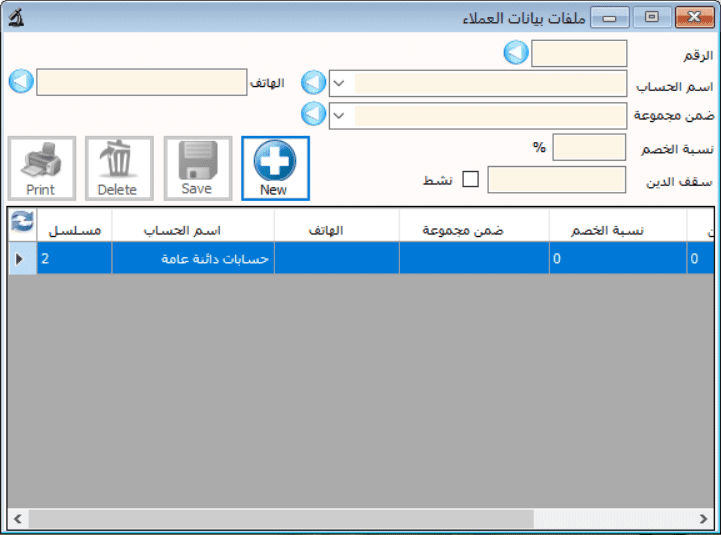Click blue arrow beside الرقم field
Screen dimensions: 721x535
(x=516, y=53)
